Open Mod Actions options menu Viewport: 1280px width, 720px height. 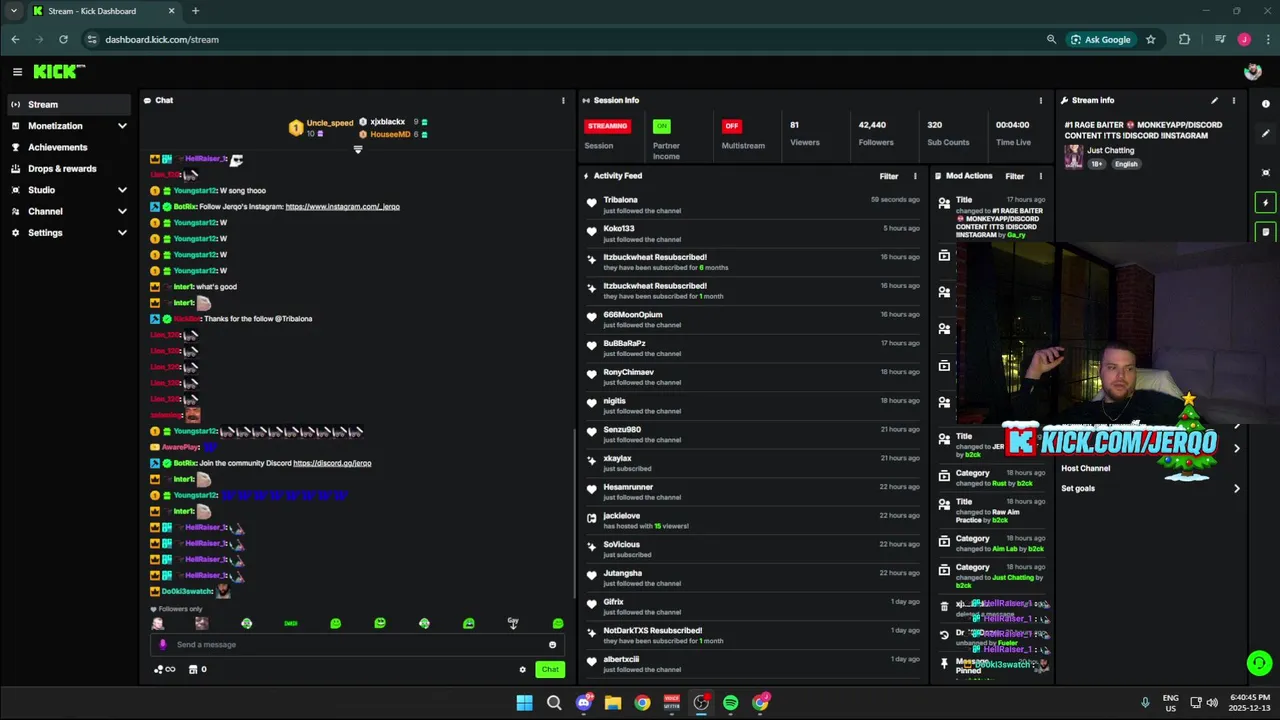(x=1040, y=176)
